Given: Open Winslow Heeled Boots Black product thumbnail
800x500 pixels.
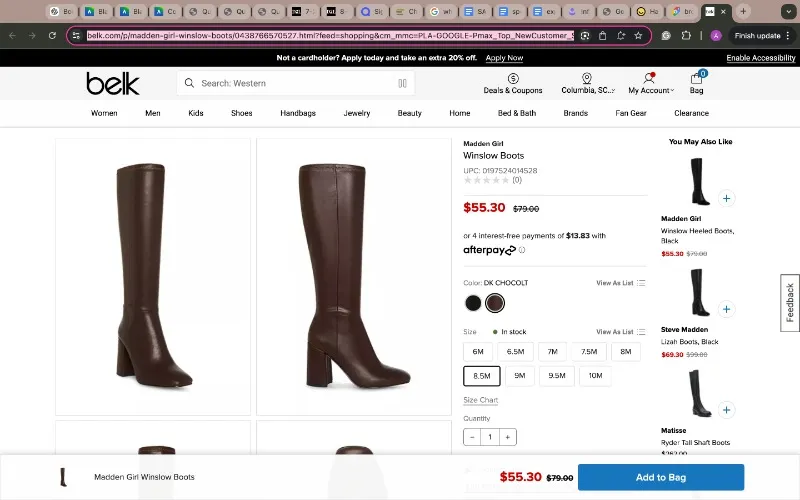Looking at the screenshot, I should [x=699, y=182].
